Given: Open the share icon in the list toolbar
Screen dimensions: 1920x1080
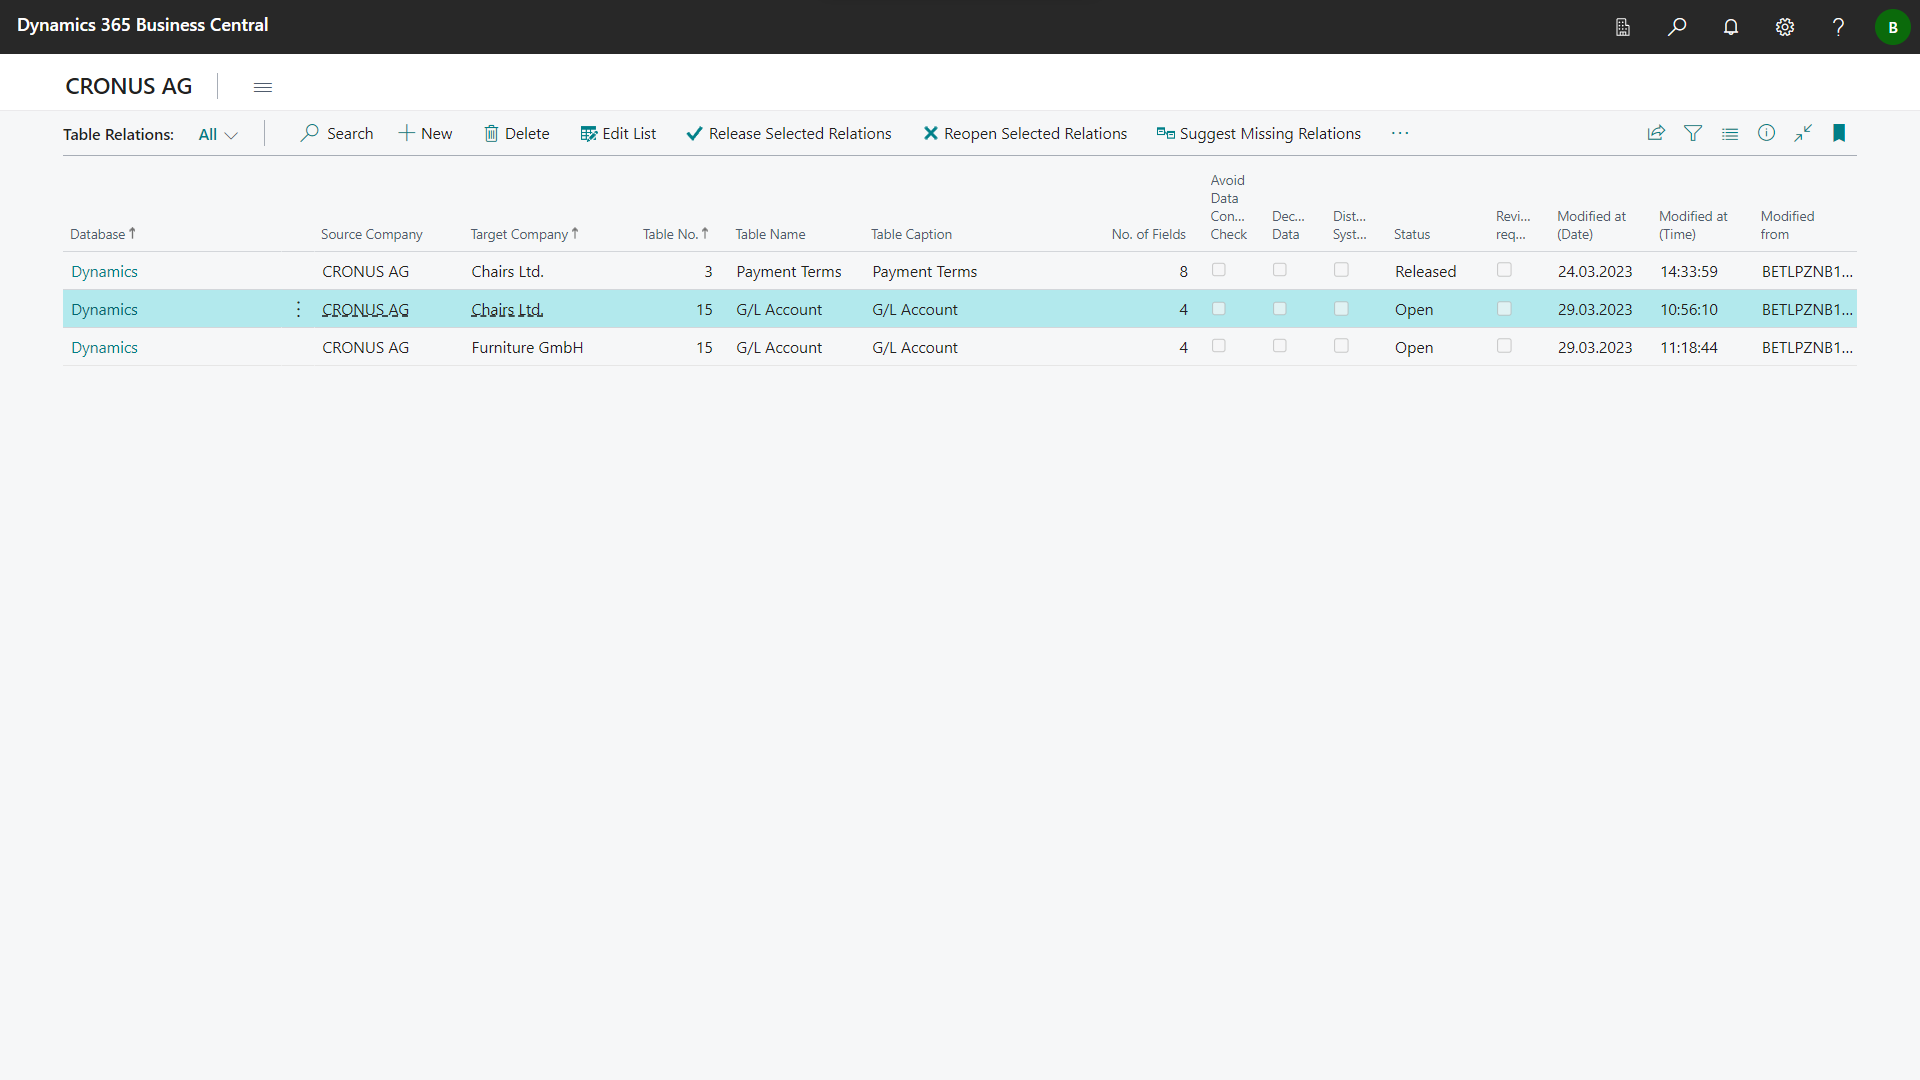Looking at the screenshot, I should click(1656, 133).
